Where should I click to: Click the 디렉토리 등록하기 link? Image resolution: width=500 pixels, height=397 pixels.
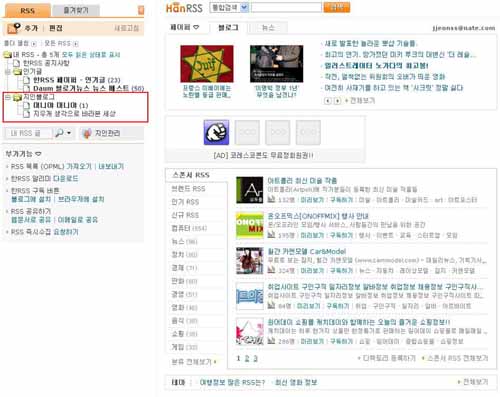389,358
